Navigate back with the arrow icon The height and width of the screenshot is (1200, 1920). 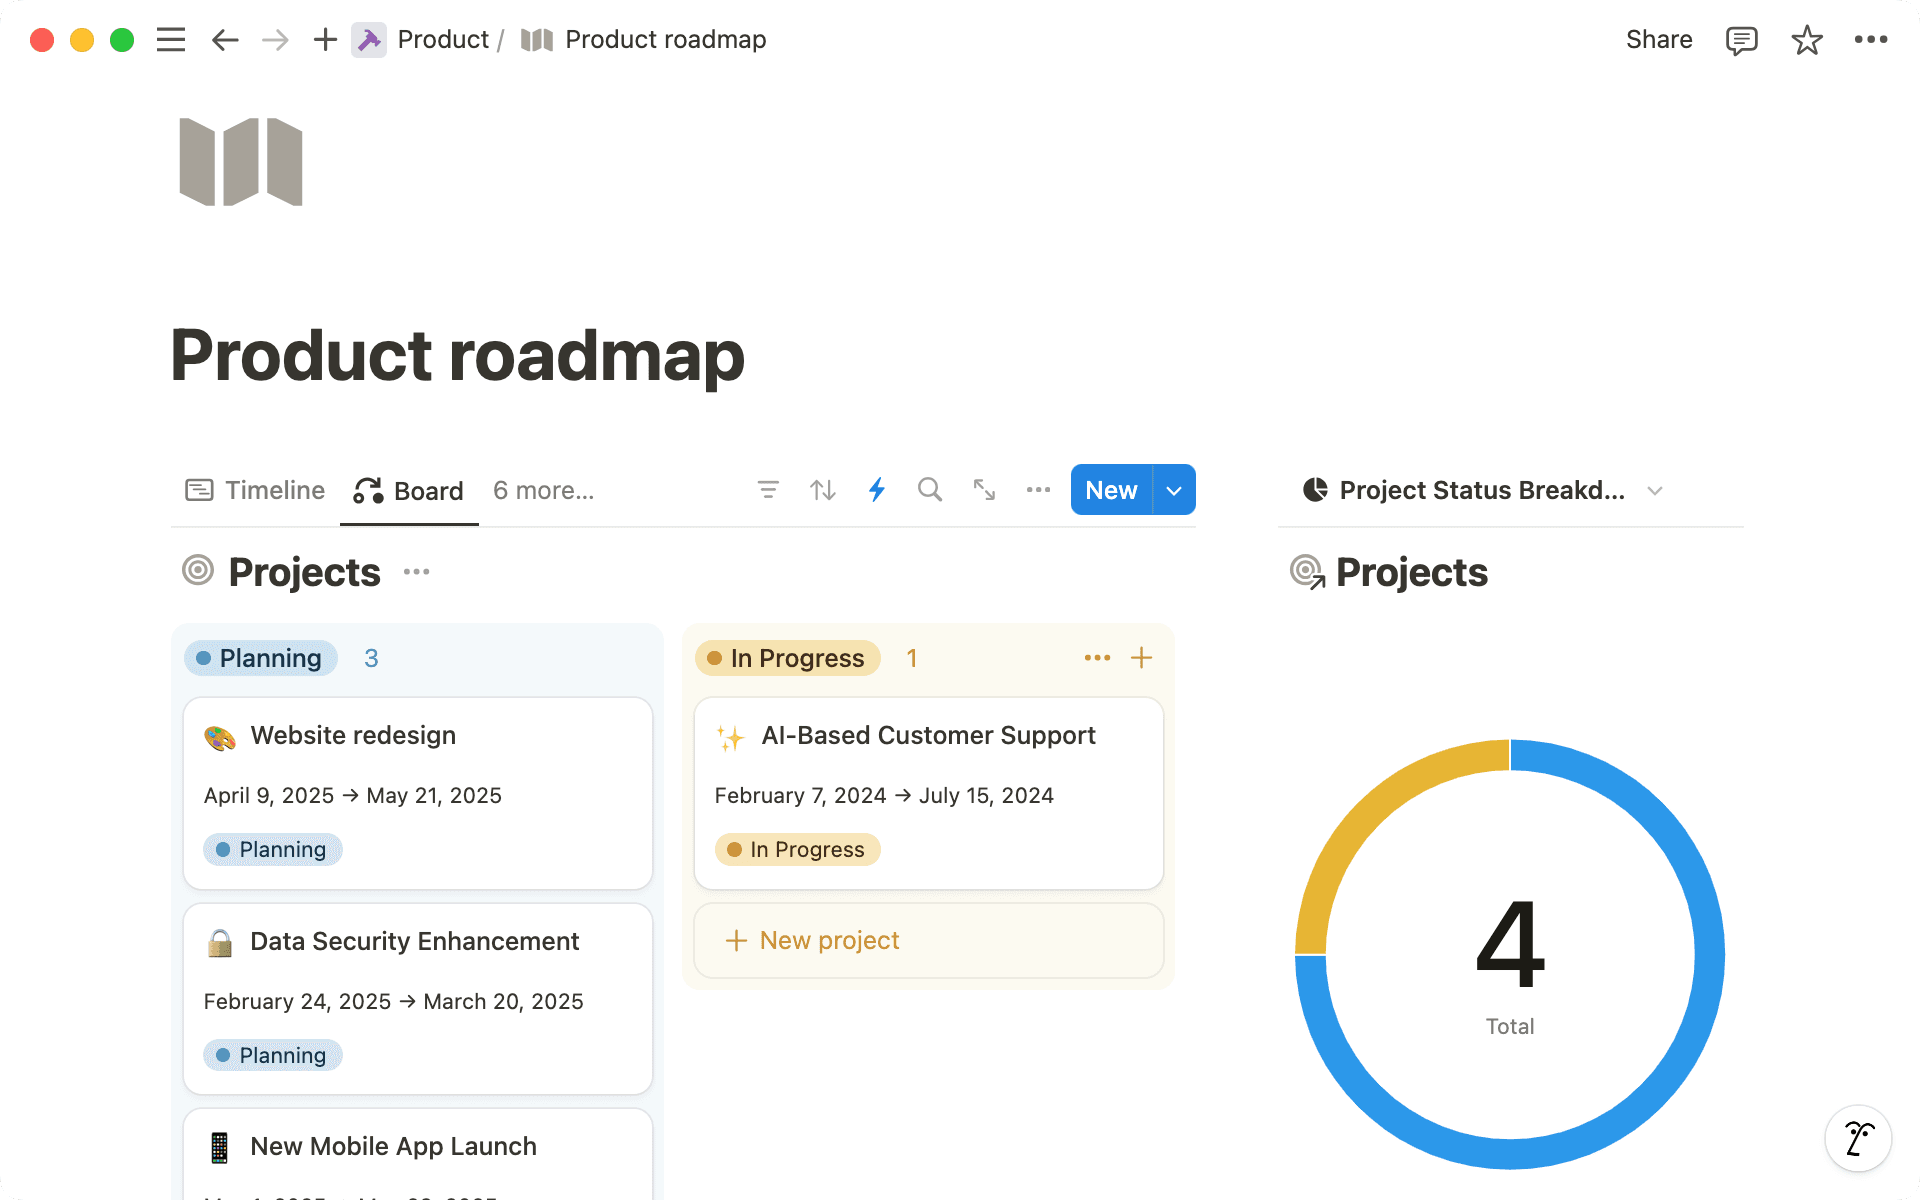(x=224, y=39)
